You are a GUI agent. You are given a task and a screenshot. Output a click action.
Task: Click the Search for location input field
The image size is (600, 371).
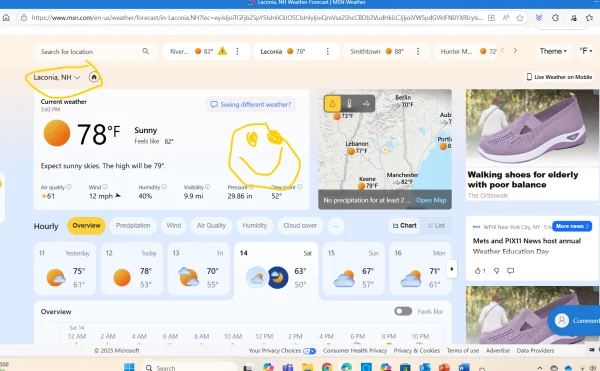coord(90,51)
